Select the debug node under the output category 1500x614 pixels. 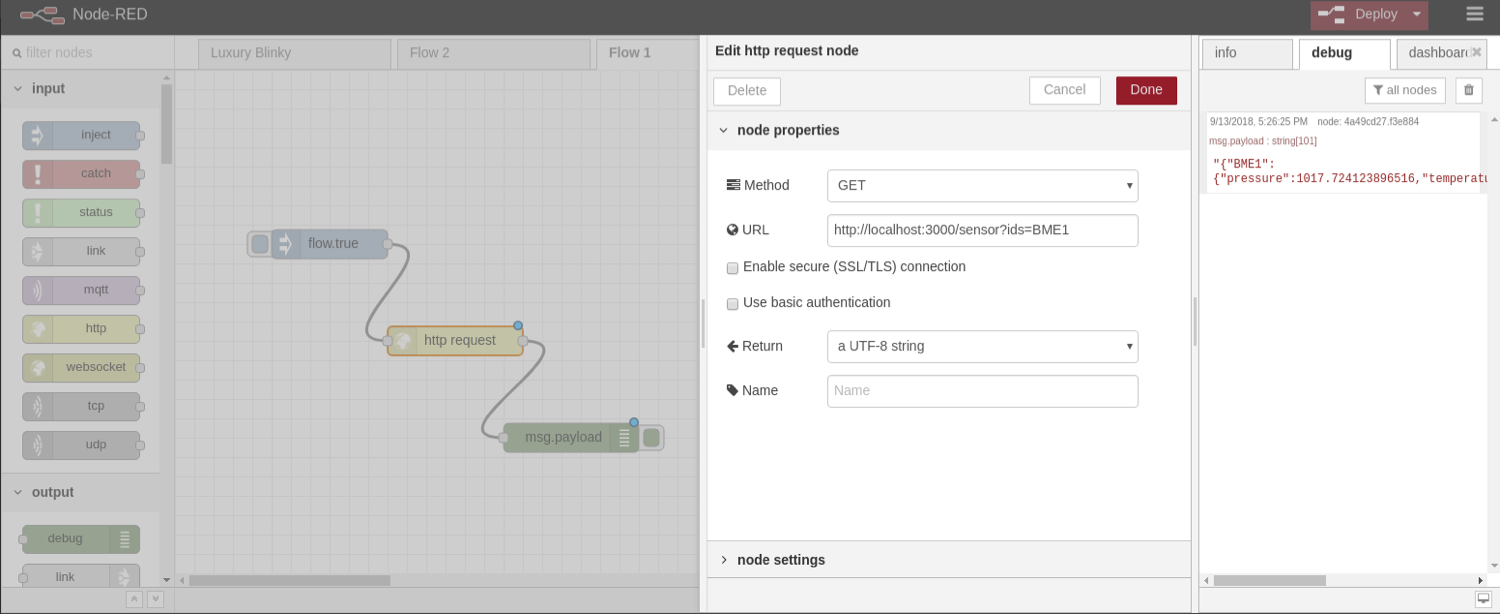(x=81, y=539)
